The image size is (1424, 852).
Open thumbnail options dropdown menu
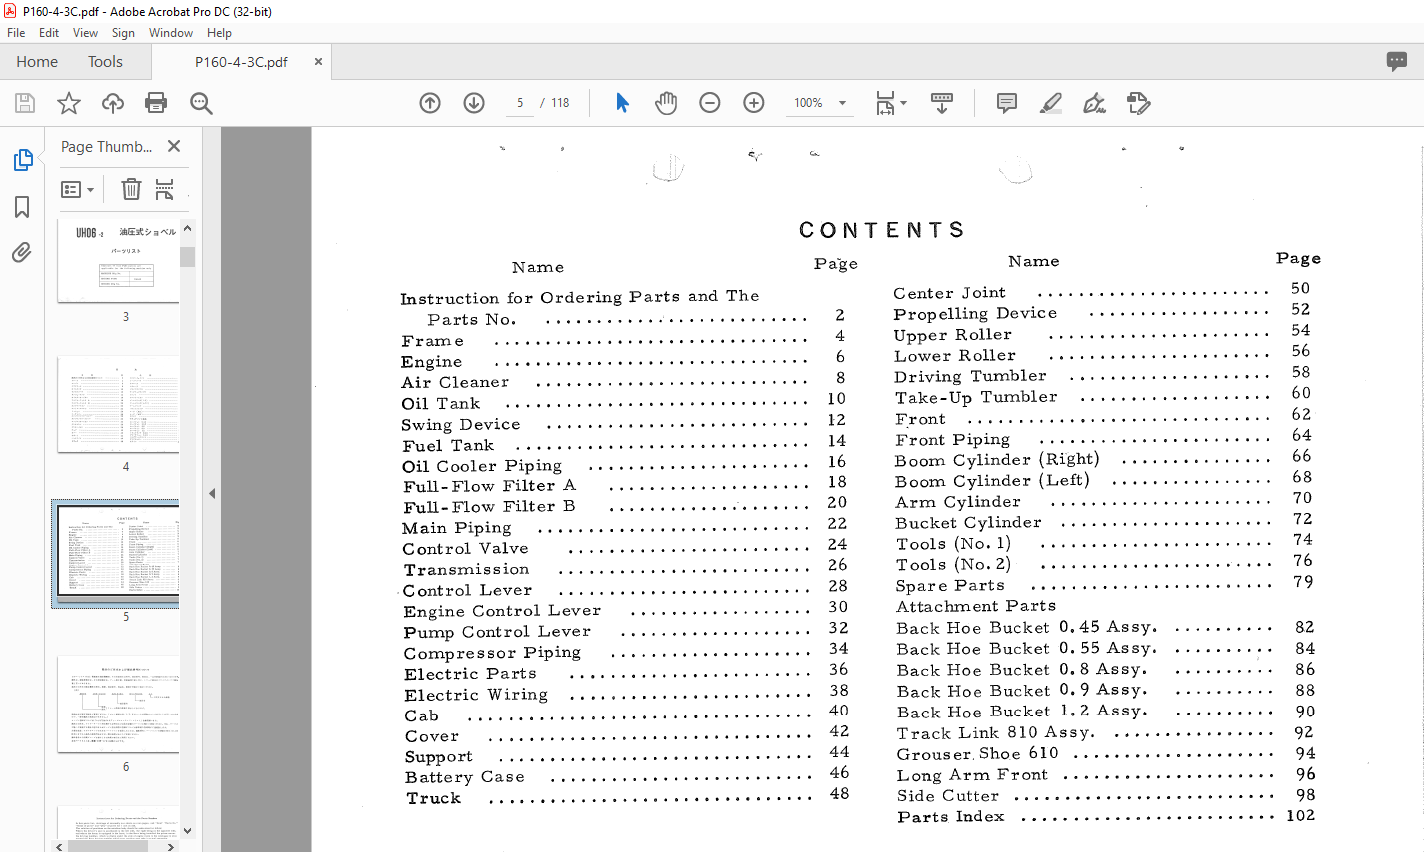coord(77,189)
